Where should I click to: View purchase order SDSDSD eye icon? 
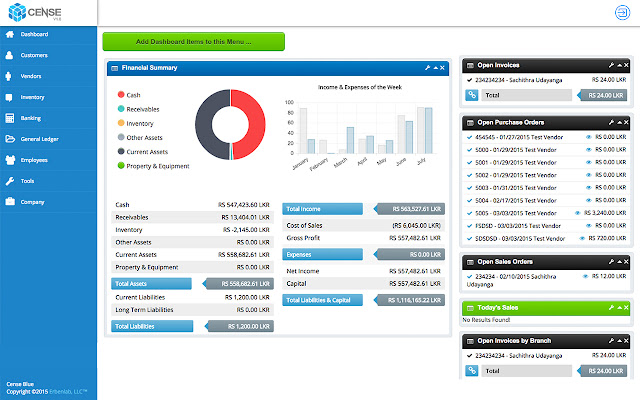point(582,238)
